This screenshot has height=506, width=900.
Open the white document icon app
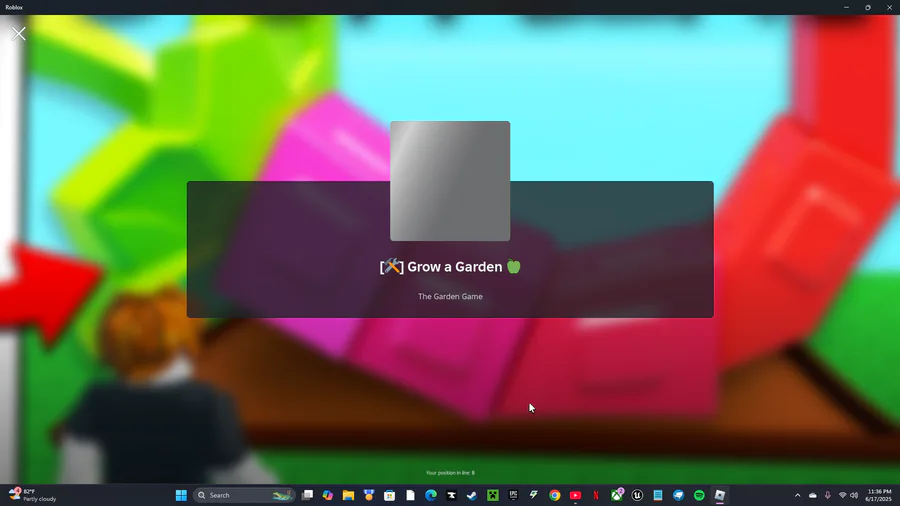click(x=410, y=495)
